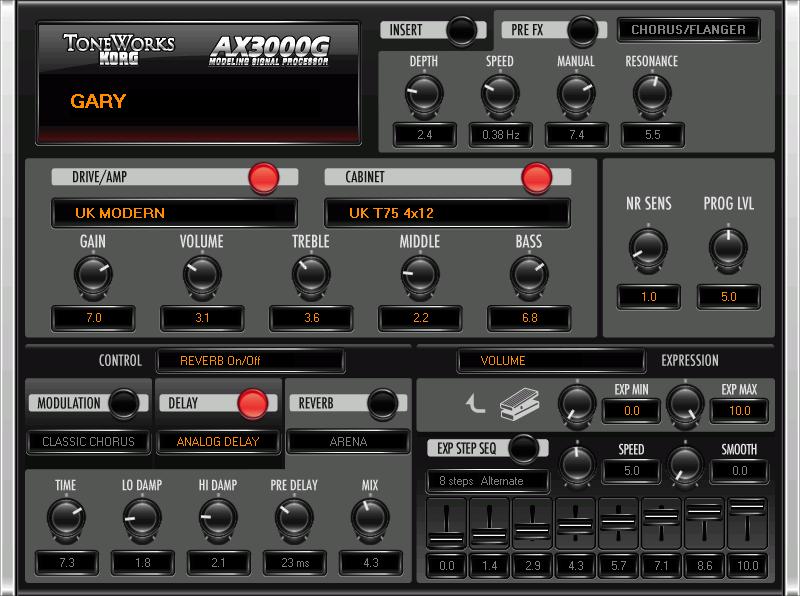Screen dimensions: 800x596
Task: Click the MANUAL knob
Action: pyautogui.click(x=576, y=94)
